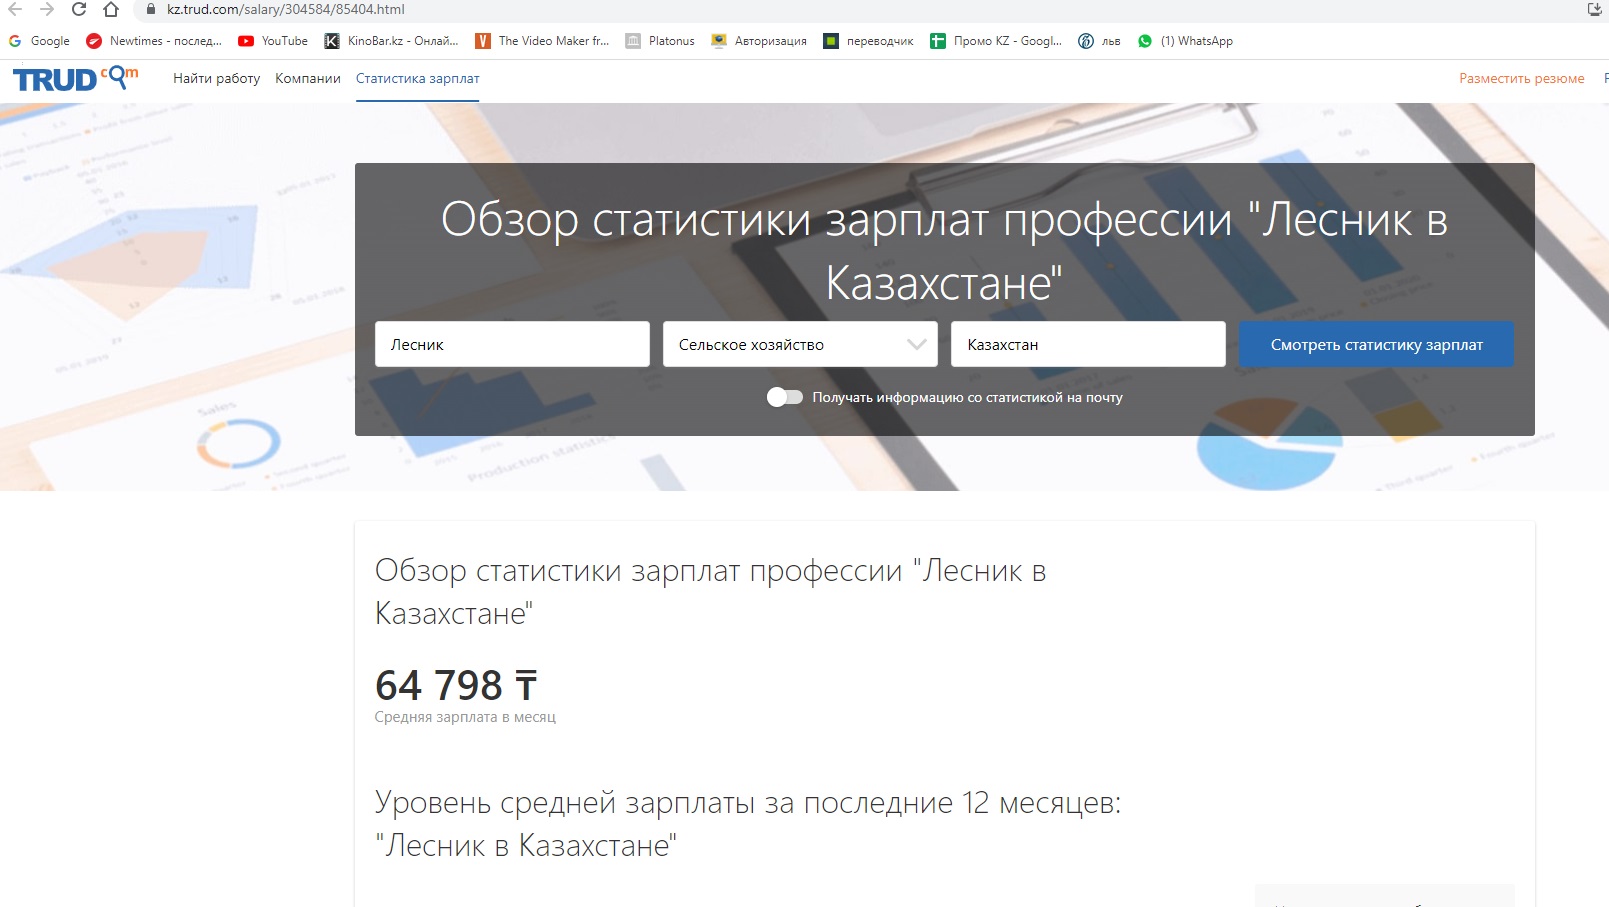
Task: Click Средняя зарплата в месяц caption
Action: [x=465, y=717]
